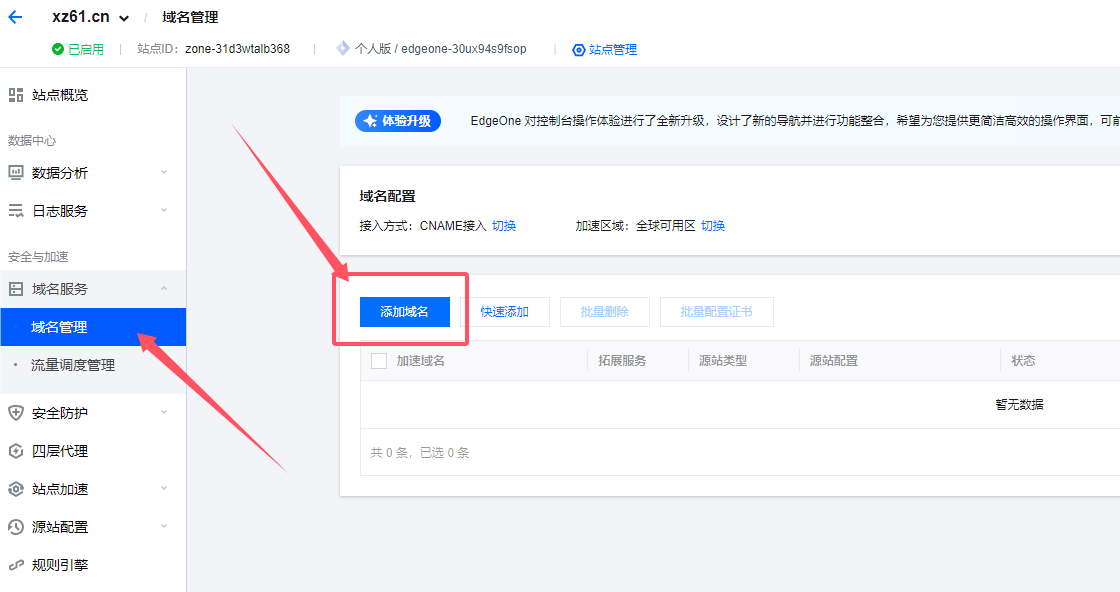Expand the 安全防护 menu chevron
The image size is (1120, 592).
pyautogui.click(x=164, y=412)
